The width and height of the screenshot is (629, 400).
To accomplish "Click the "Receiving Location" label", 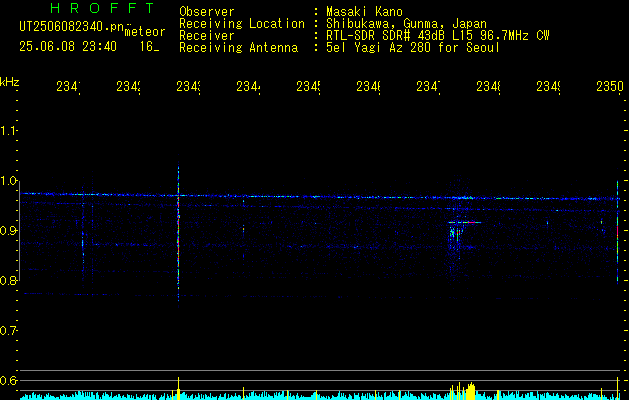I will pos(242,24).
